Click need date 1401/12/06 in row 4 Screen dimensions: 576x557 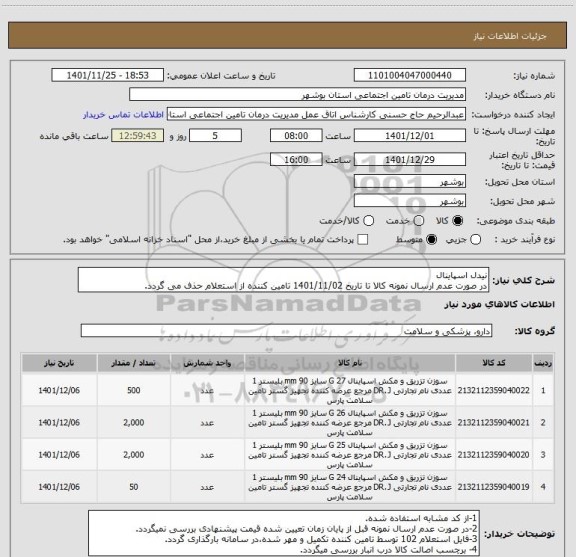[x=59, y=487]
